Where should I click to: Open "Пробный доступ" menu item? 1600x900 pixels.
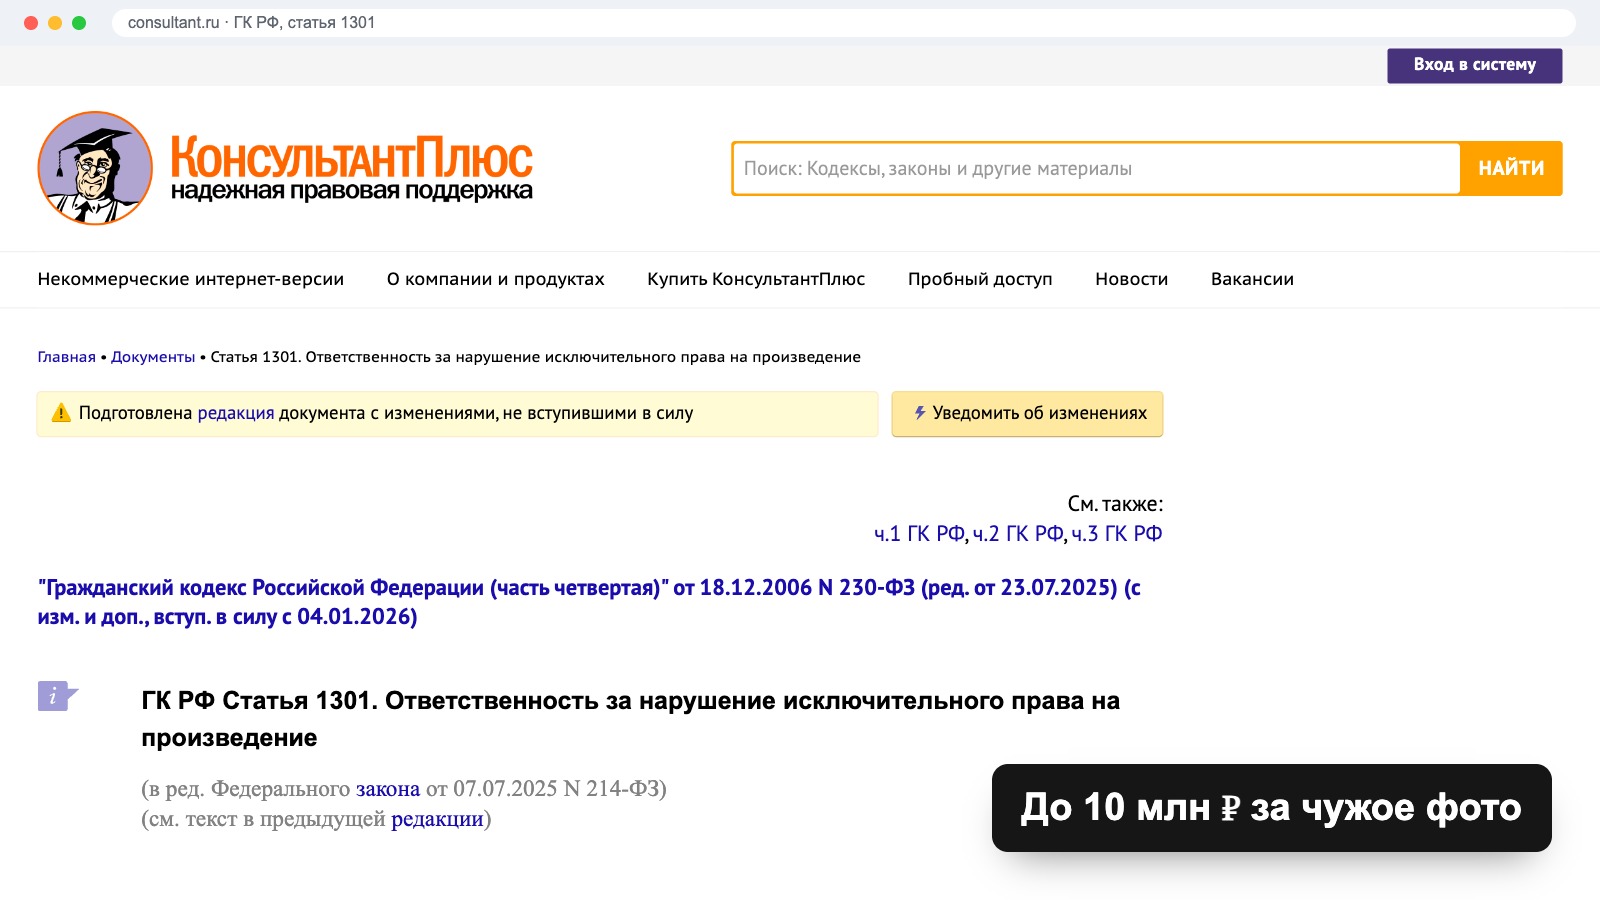(980, 279)
